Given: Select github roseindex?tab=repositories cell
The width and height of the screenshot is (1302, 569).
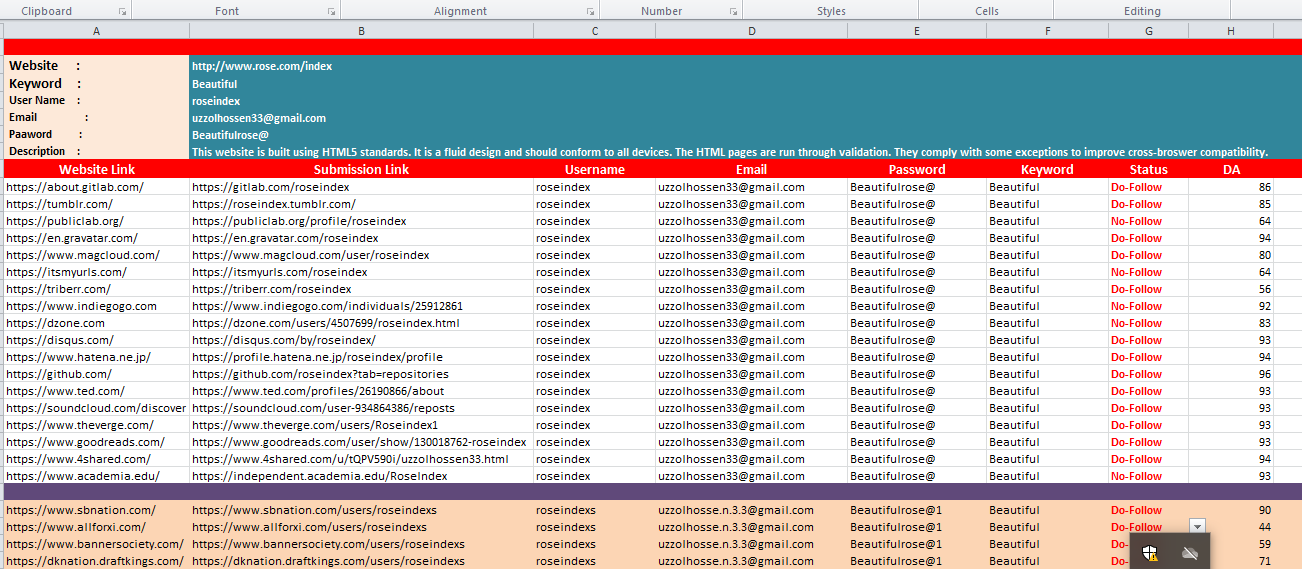Looking at the screenshot, I should (361, 374).
